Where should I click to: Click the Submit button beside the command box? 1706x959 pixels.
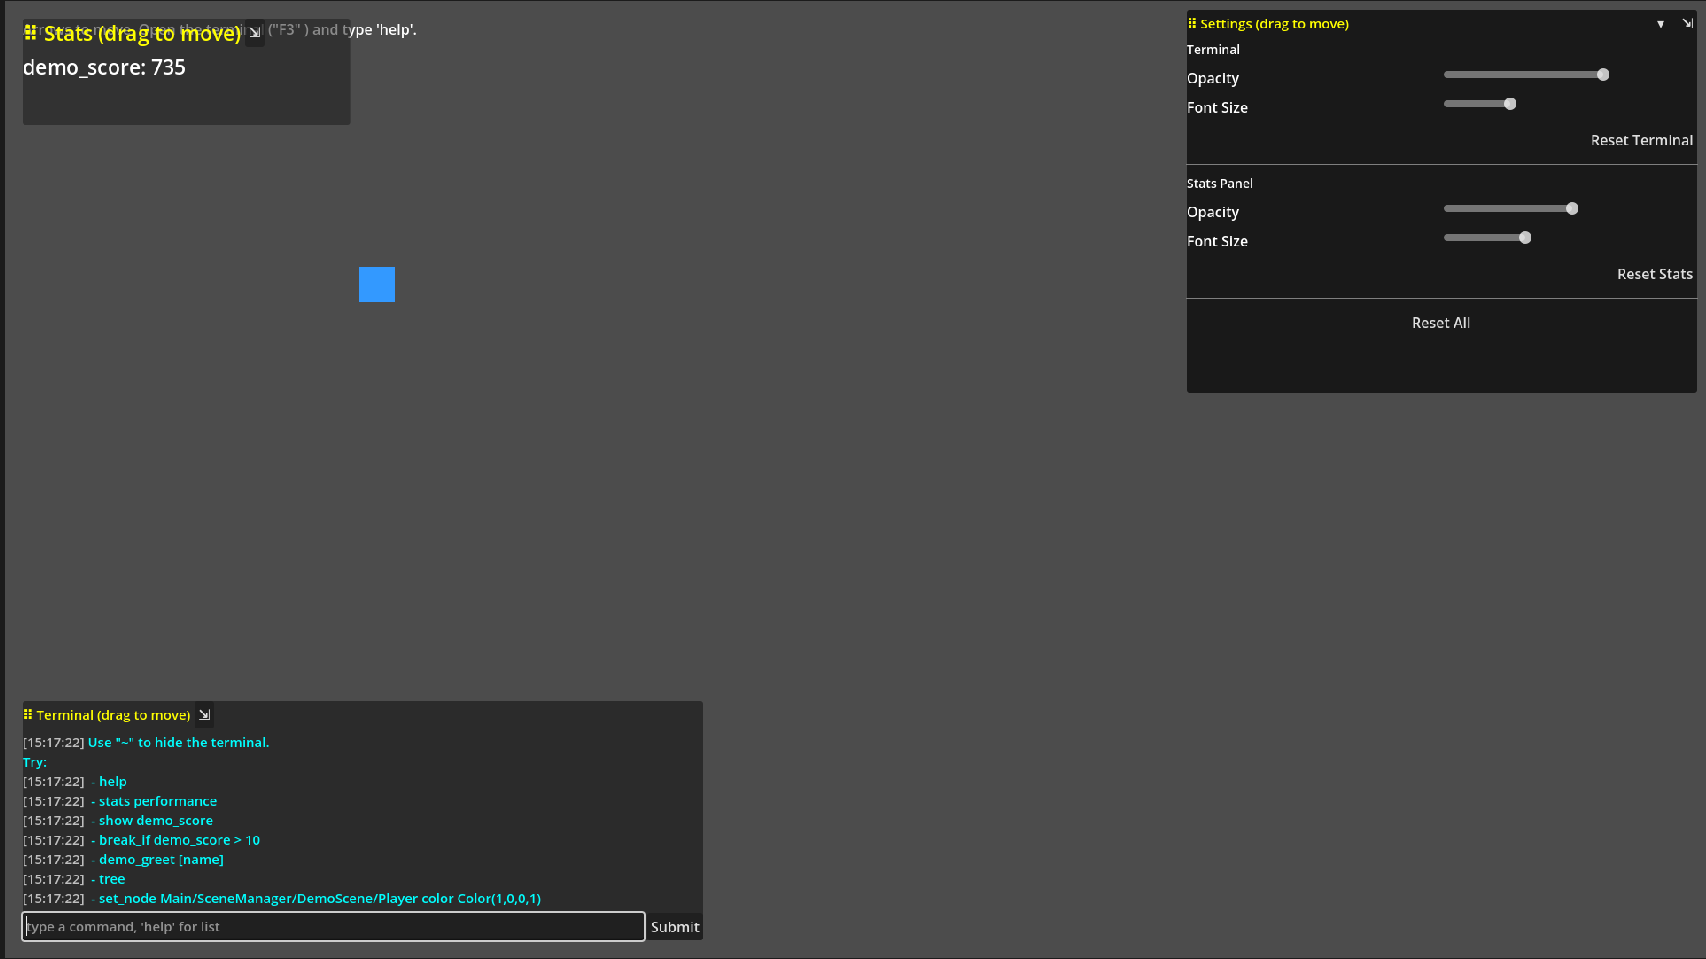(675, 927)
